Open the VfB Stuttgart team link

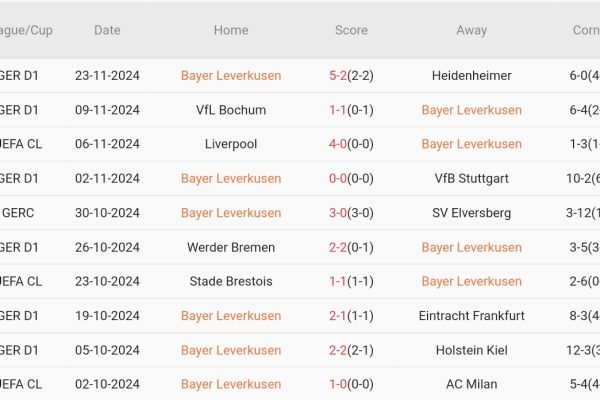(x=472, y=178)
